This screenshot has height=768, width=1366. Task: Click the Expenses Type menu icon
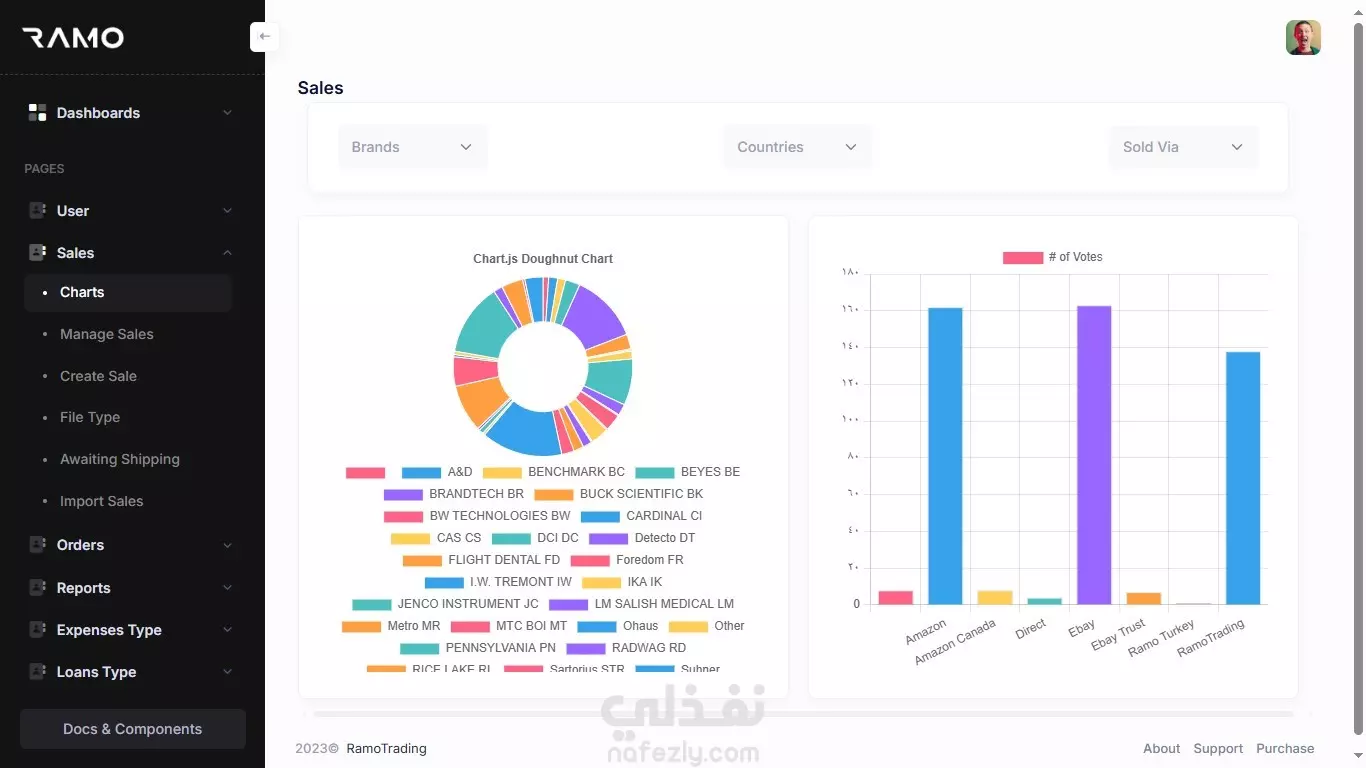(x=37, y=630)
